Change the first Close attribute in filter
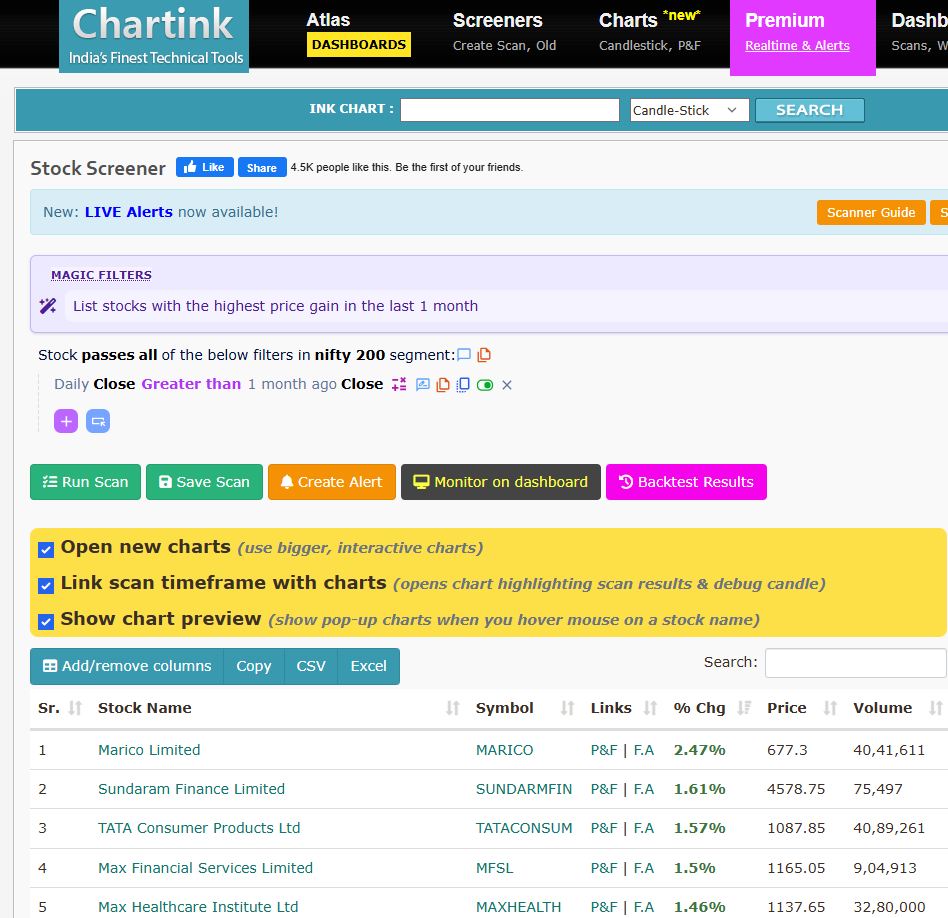This screenshot has width=948, height=918. point(114,384)
